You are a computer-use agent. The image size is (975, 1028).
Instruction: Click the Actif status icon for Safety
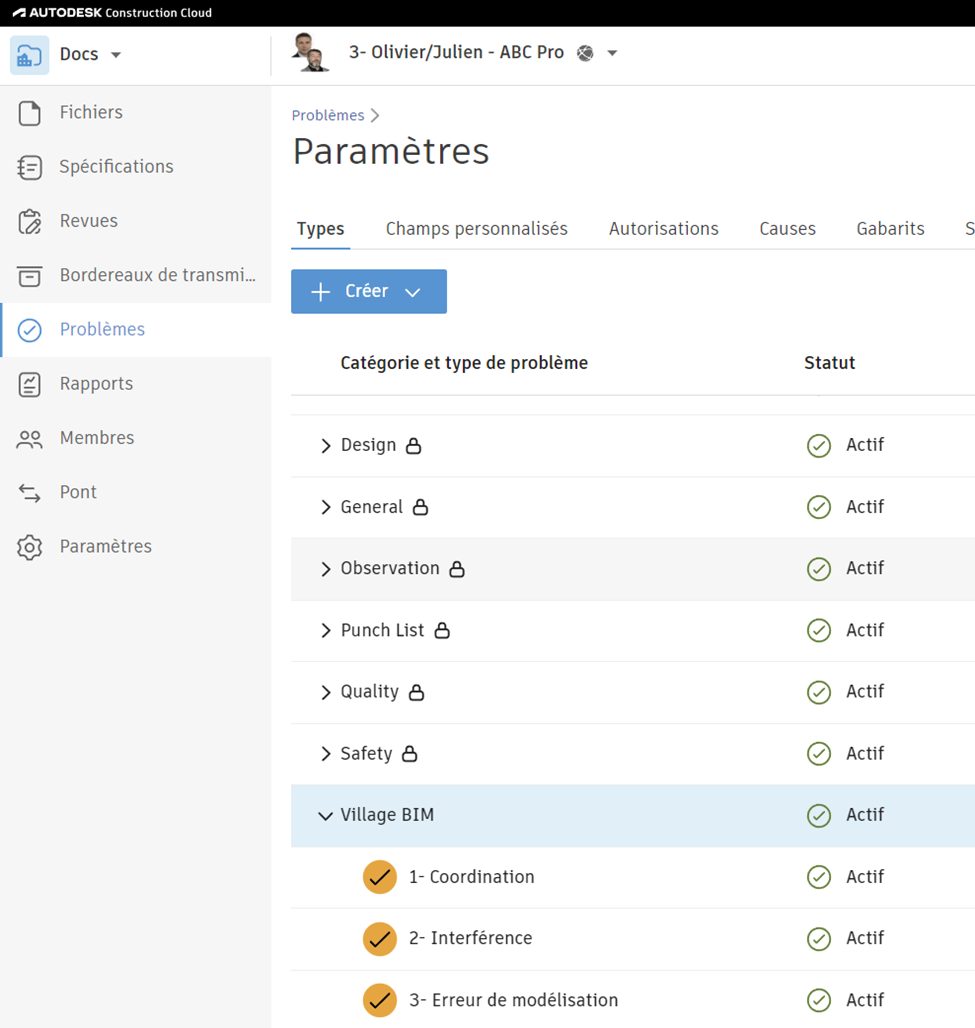click(819, 754)
